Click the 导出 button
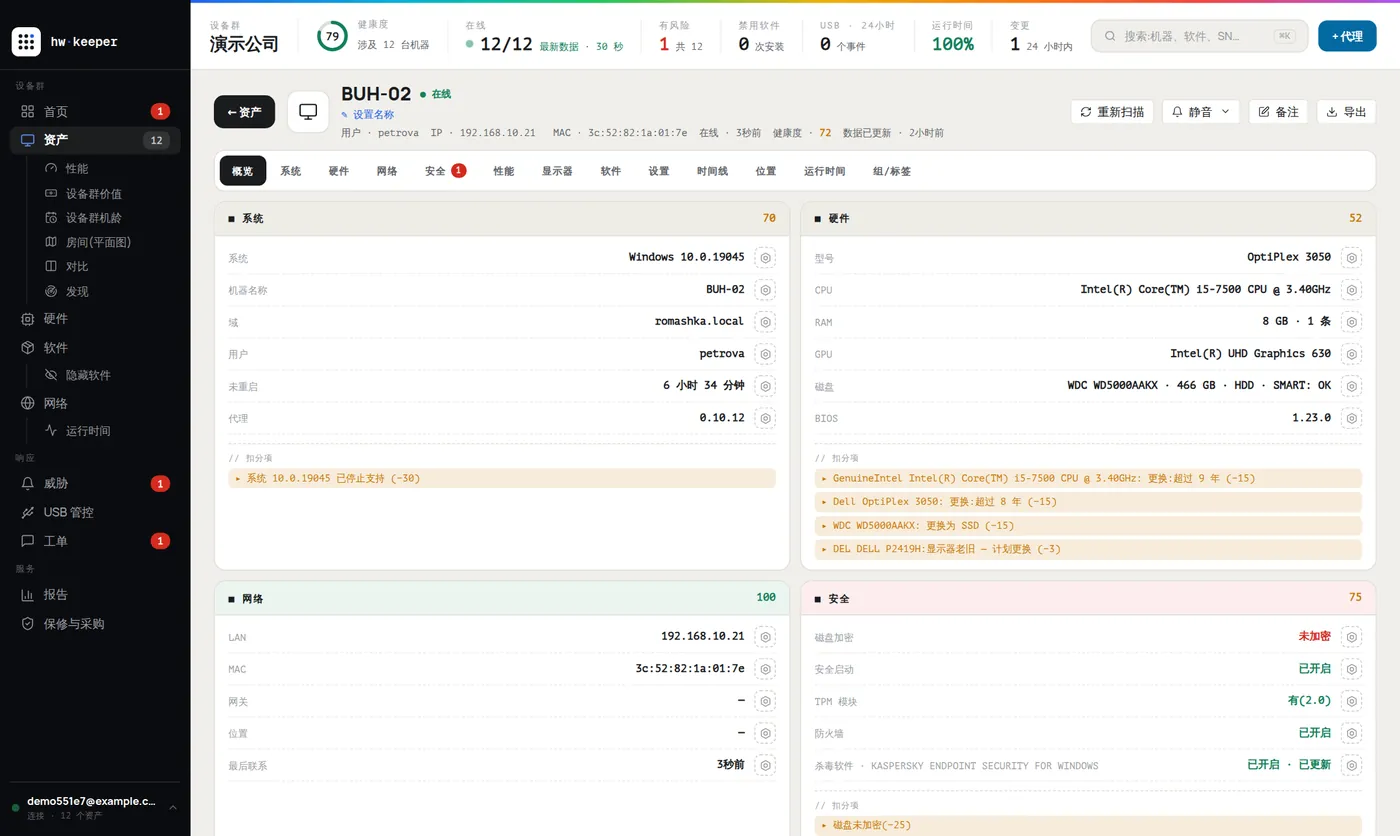 [1346, 112]
